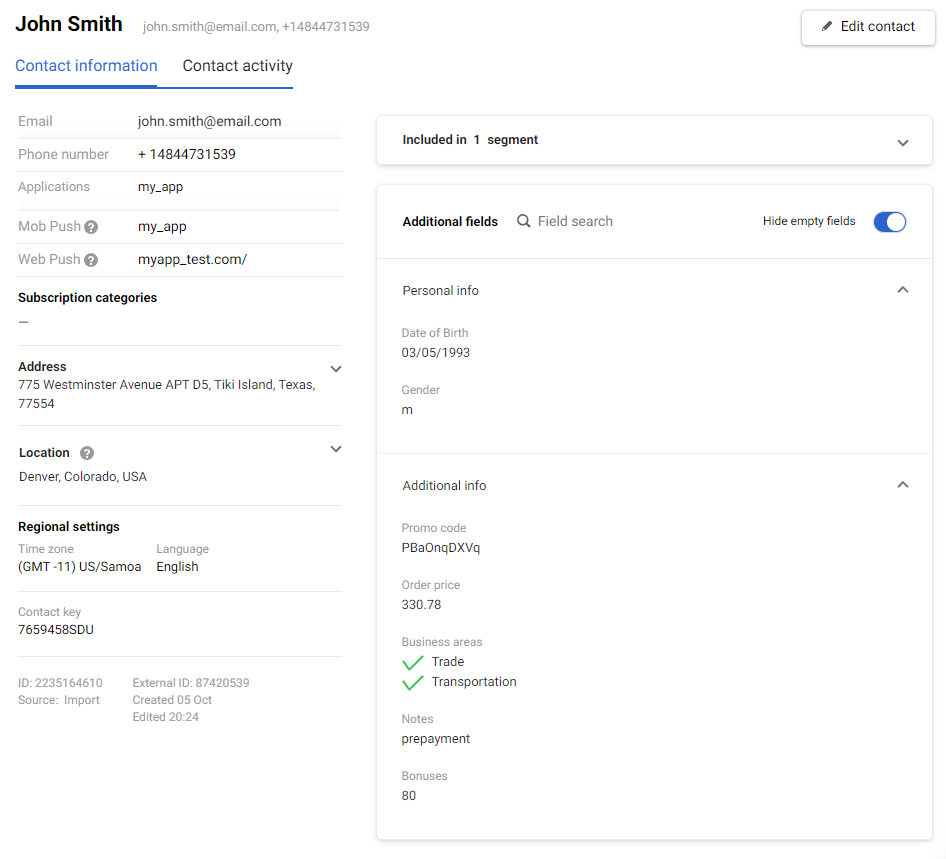The width and height of the screenshot is (946, 859).
Task: Click the Denver, Colorado, USA location text
Action: tap(83, 477)
